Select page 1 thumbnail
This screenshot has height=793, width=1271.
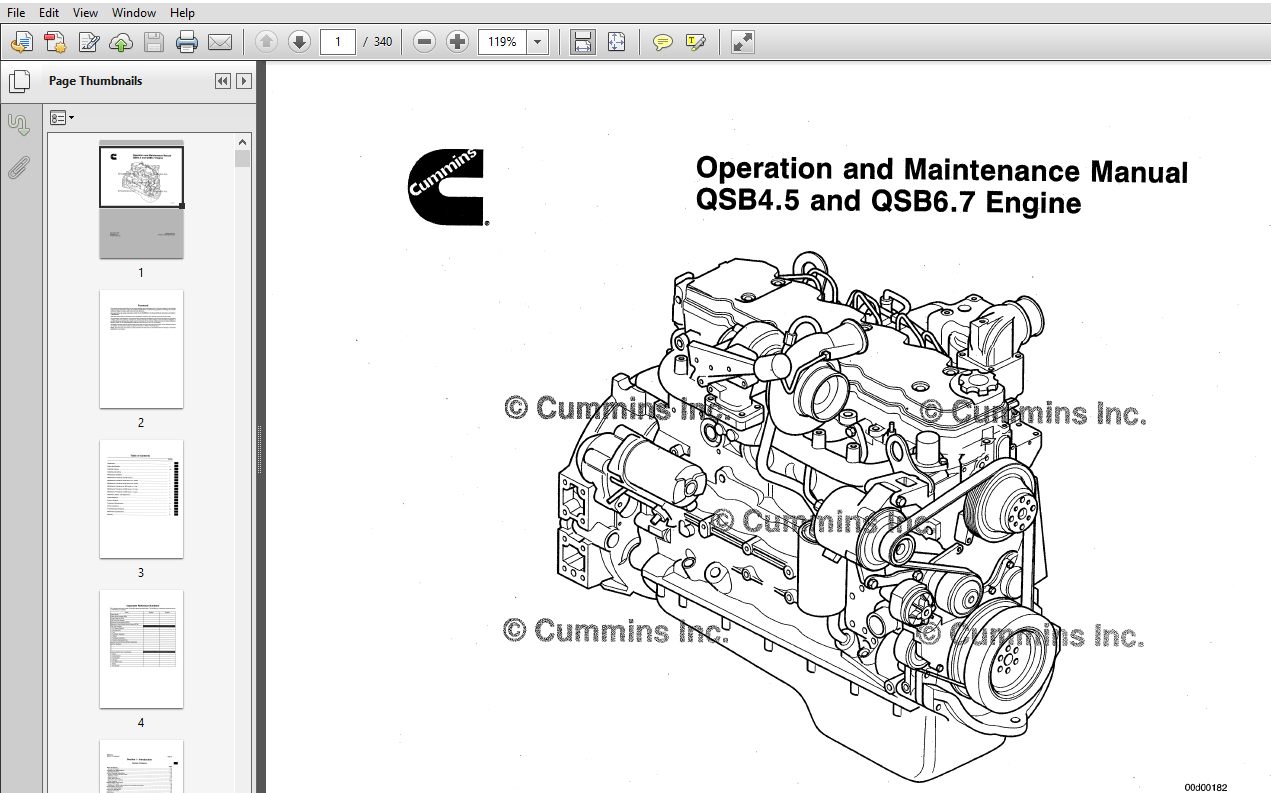click(141, 199)
